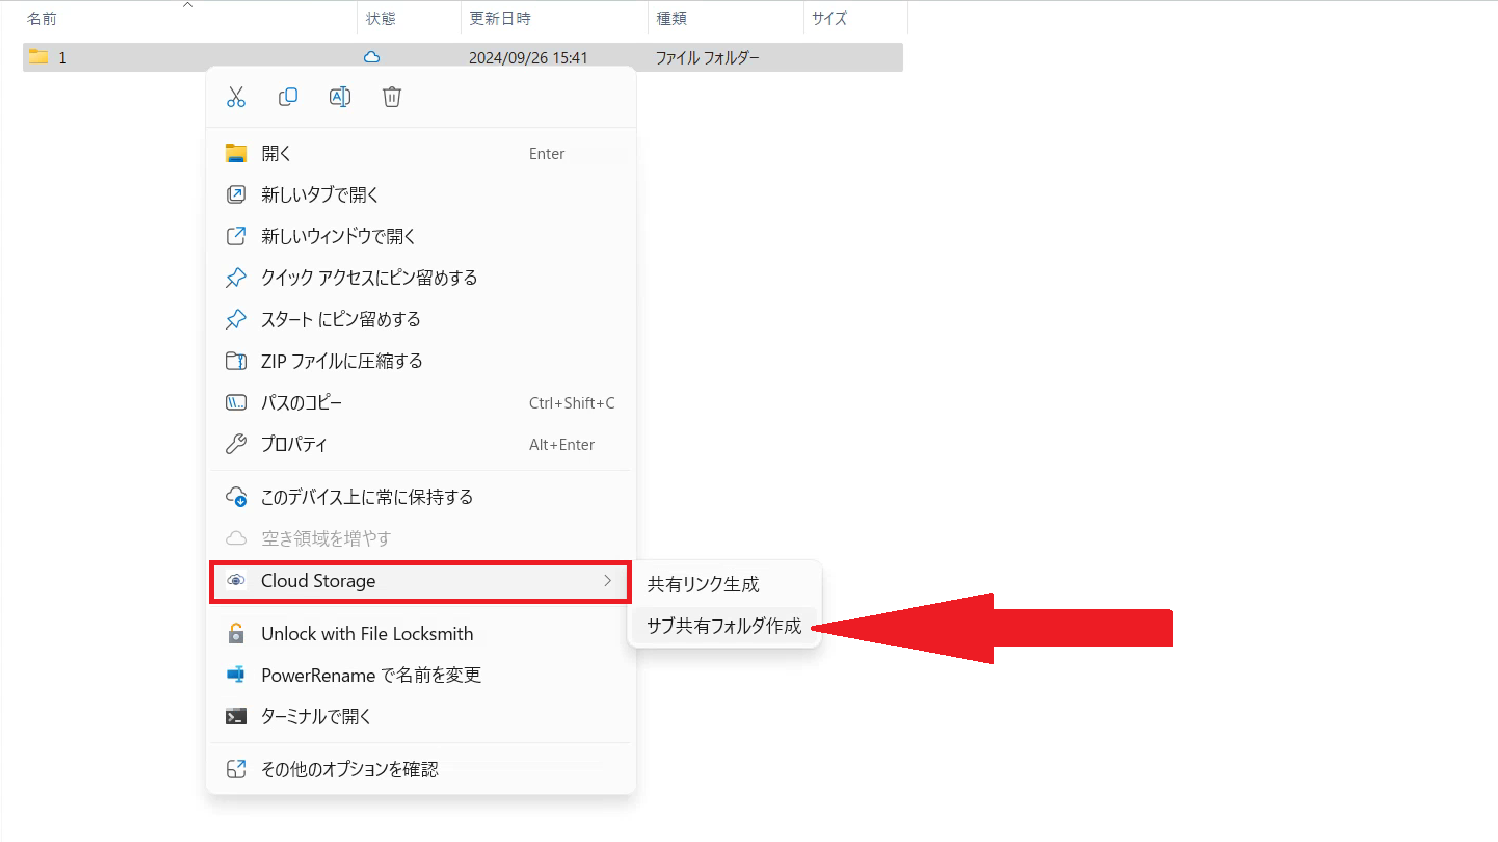
Task: Click the terminal icon beside ターミナルで開く
Action: [236, 716]
